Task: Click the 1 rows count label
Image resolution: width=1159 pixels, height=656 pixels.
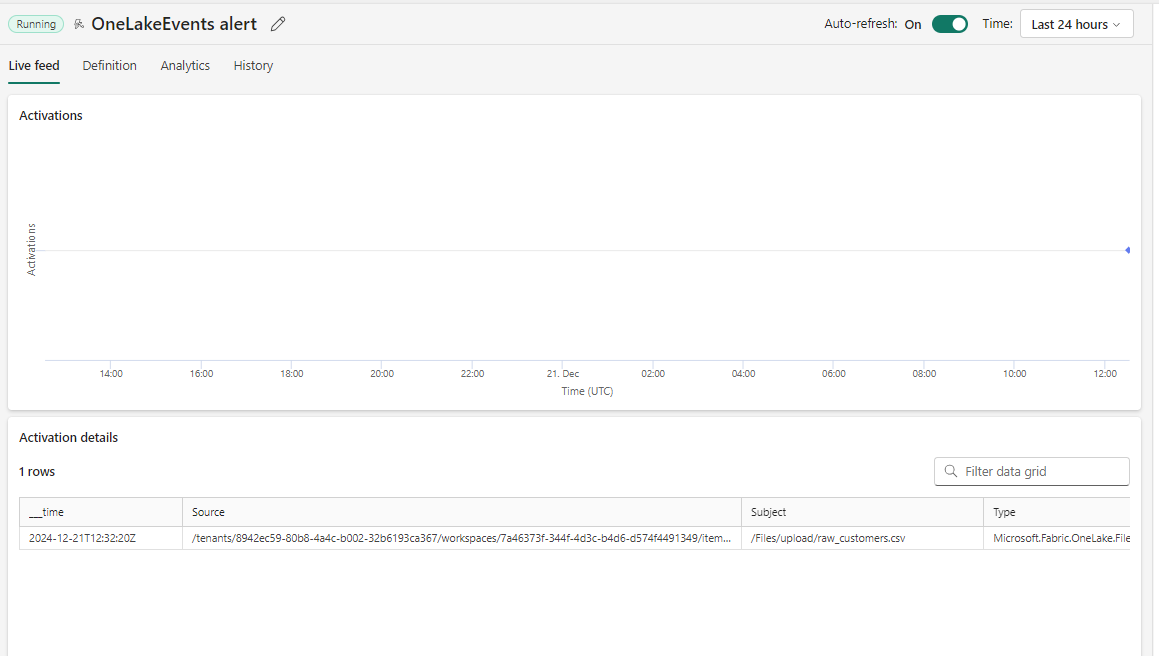Action: 37,472
